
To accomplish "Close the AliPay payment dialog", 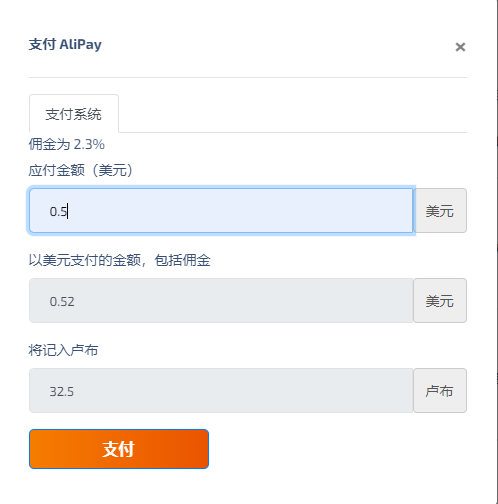I will 460,47.
